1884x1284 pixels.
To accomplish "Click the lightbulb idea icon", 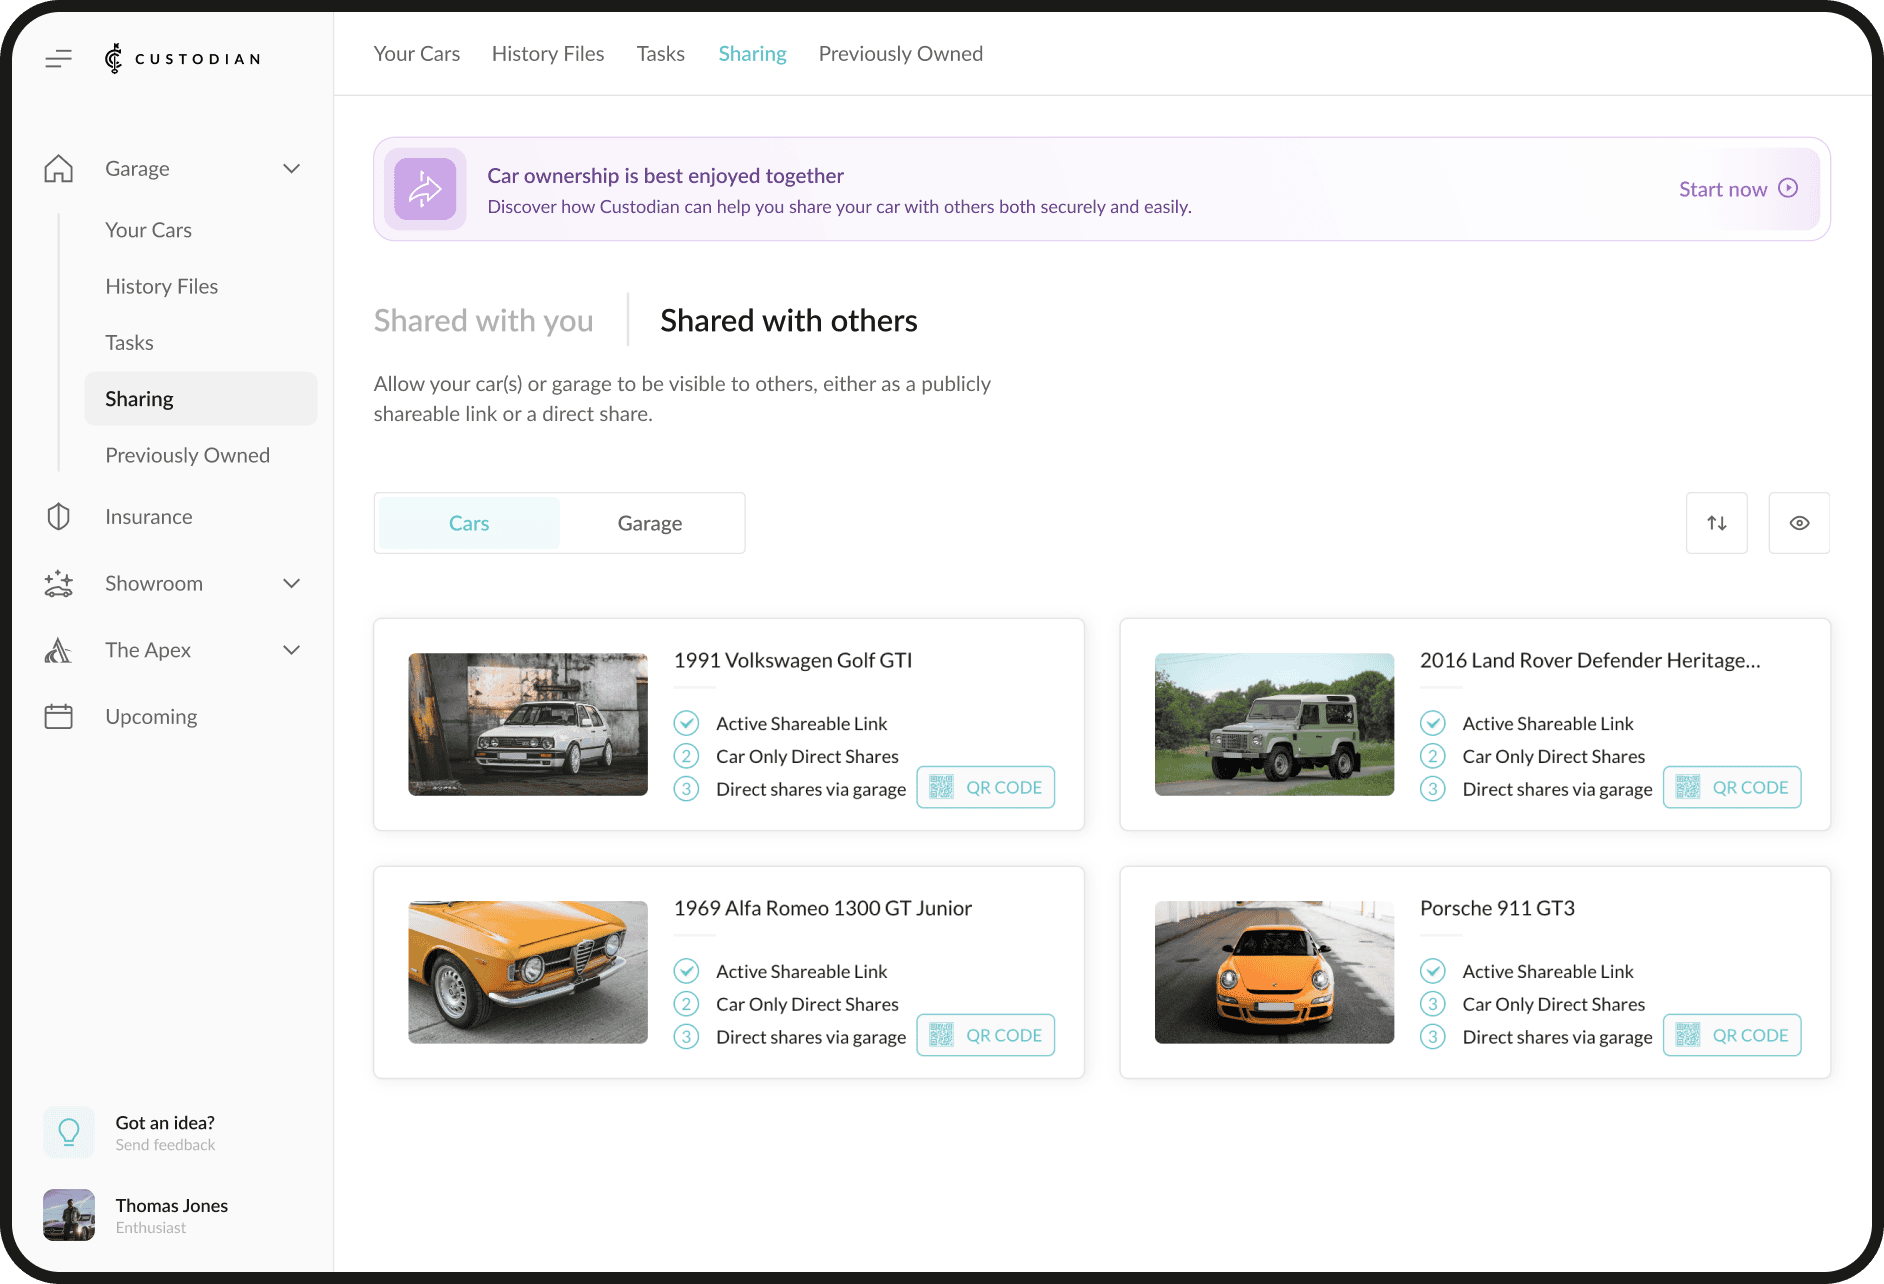I will (x=69, y=1132).
